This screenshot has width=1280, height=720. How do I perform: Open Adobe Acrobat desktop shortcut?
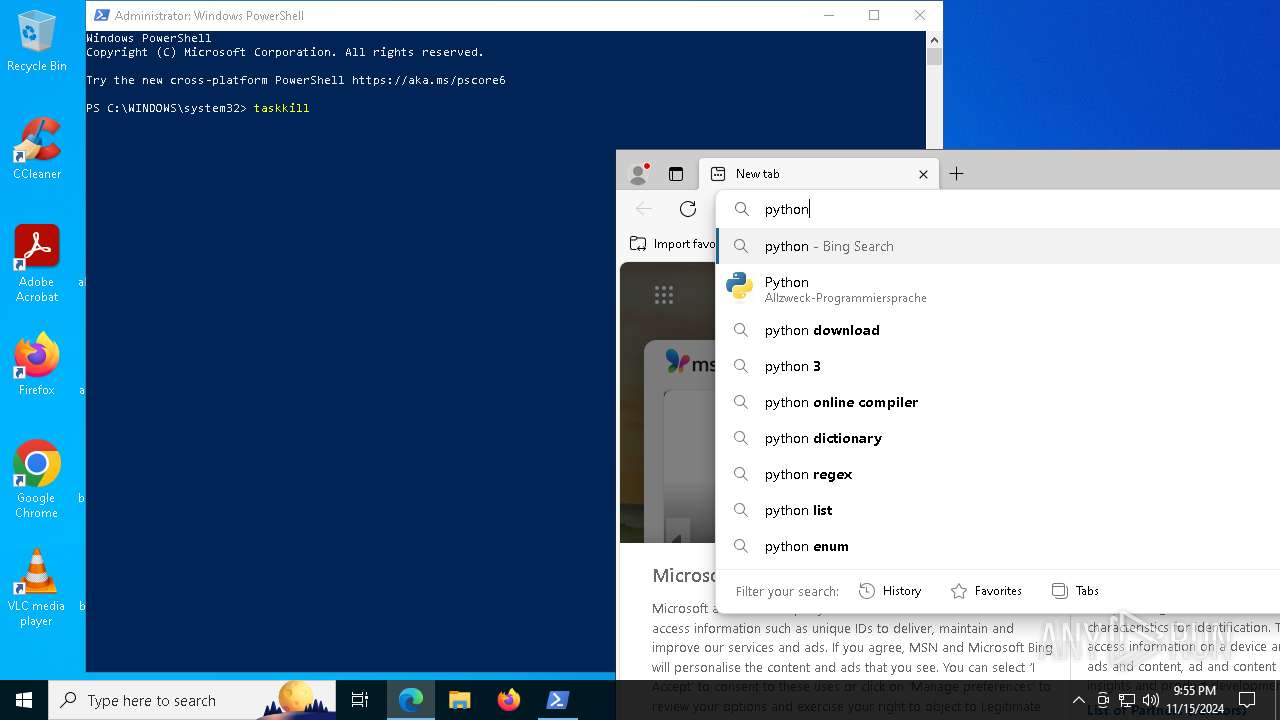[37, 263]
